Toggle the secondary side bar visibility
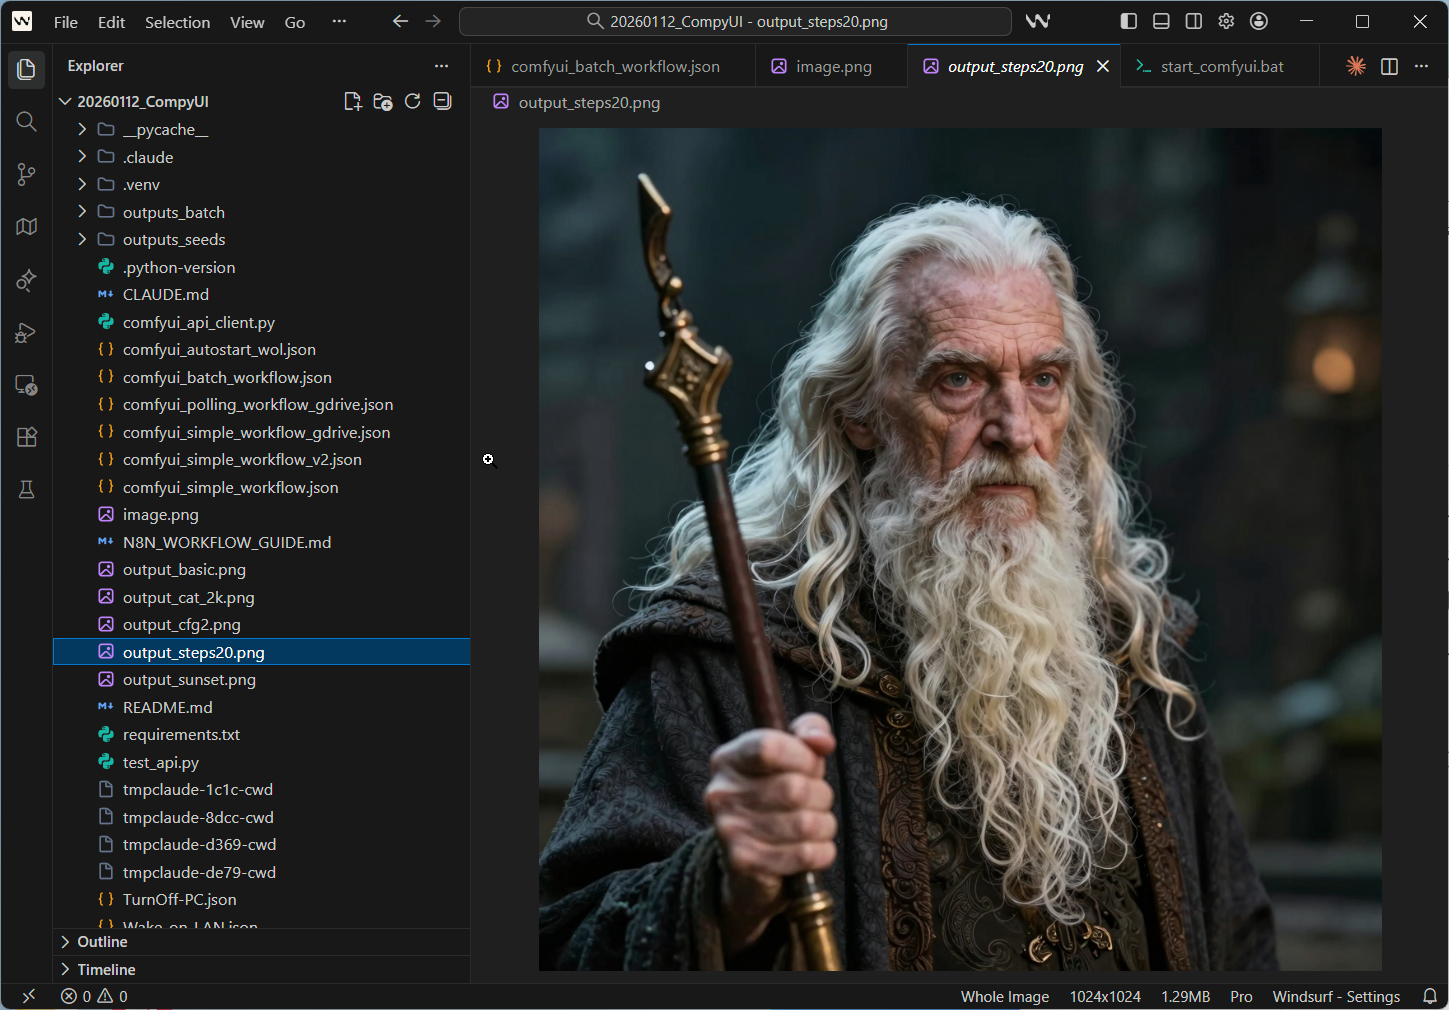 pos(1193,21)
